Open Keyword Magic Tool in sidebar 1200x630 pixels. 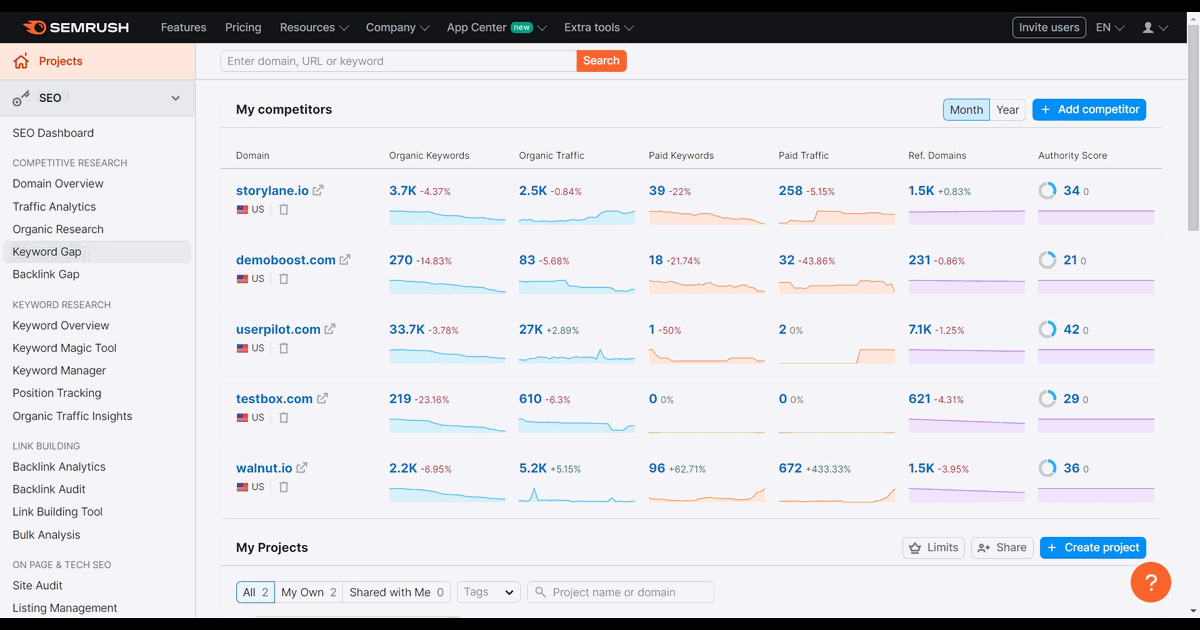(x=64, y=348)
